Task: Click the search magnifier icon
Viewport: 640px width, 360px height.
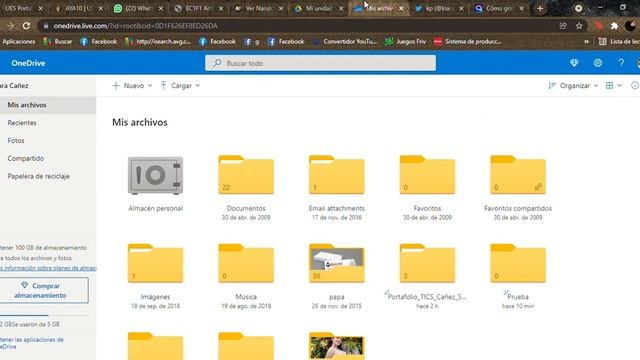Action: tap(217, 63)
